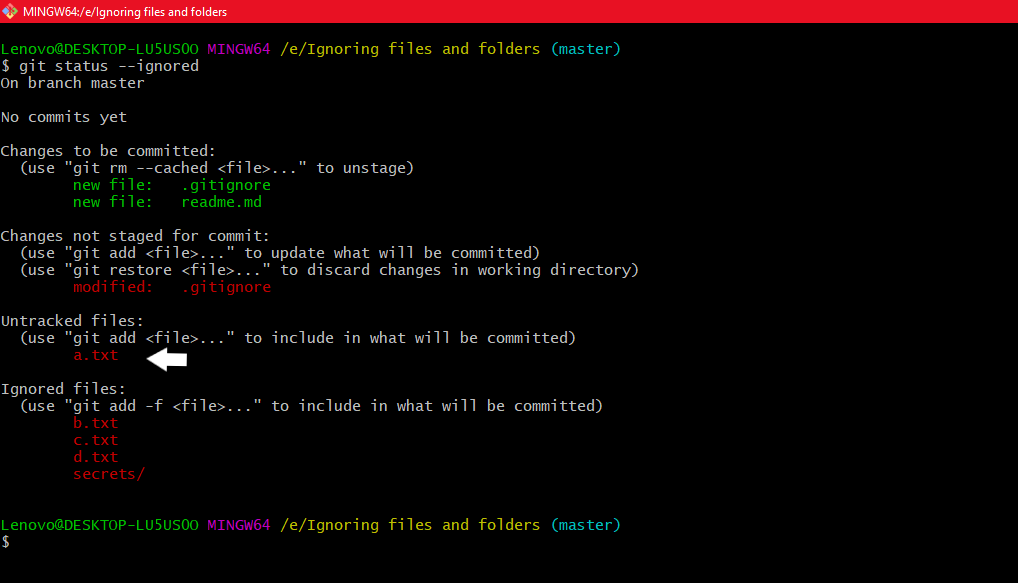Select ignored file b.txt
The width and height of the screenshot is (1018, 583).
tap(95, 423)
